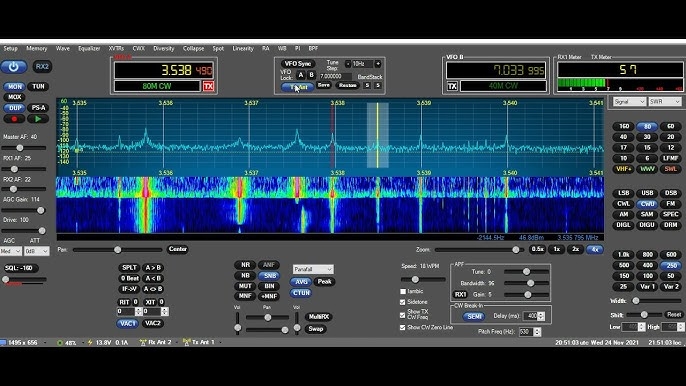Open the Equalizer menu
This screenshot has width=686, height=386.
(x=89, y=49)
